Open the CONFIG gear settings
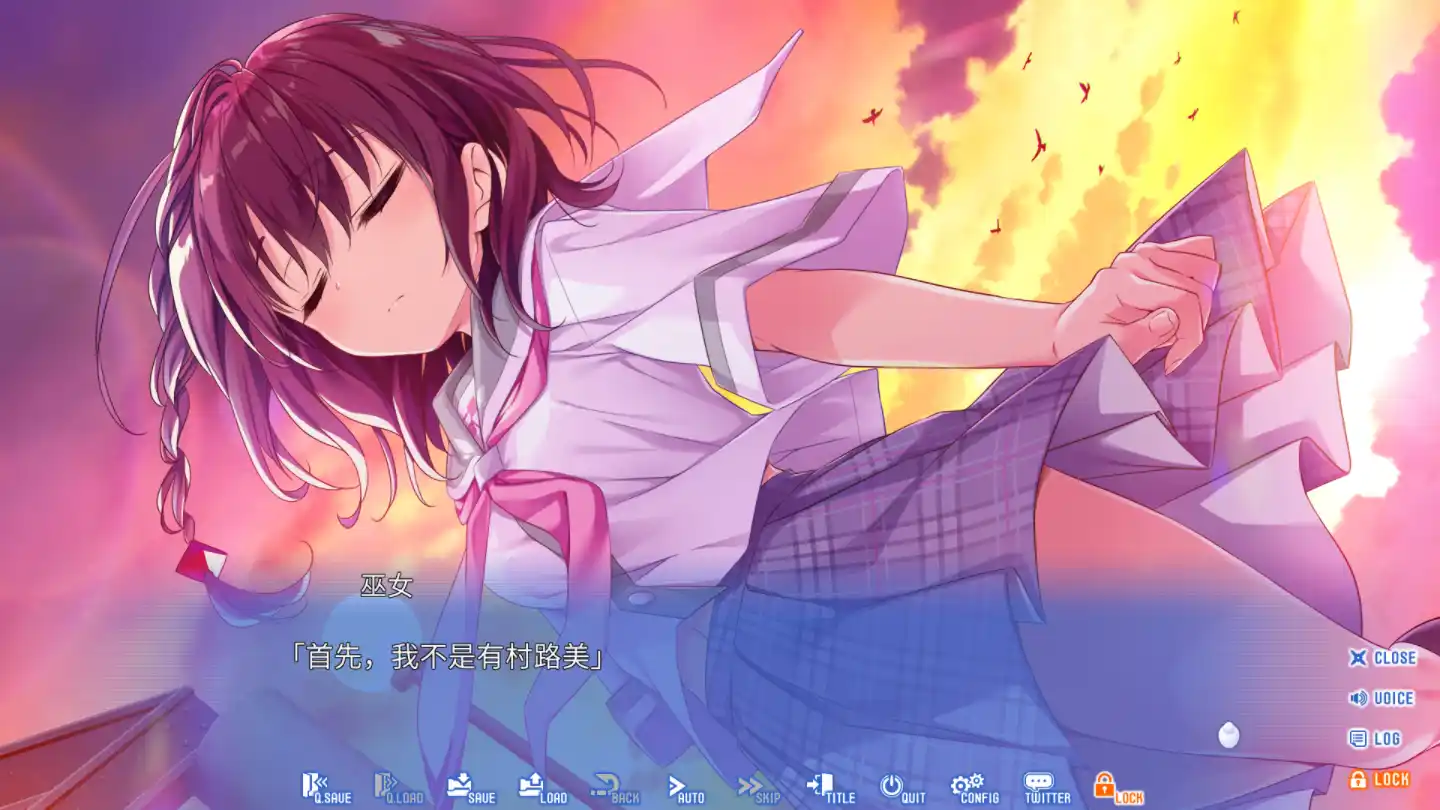This screenshot has width=1440, height=810. pos(974,788)
